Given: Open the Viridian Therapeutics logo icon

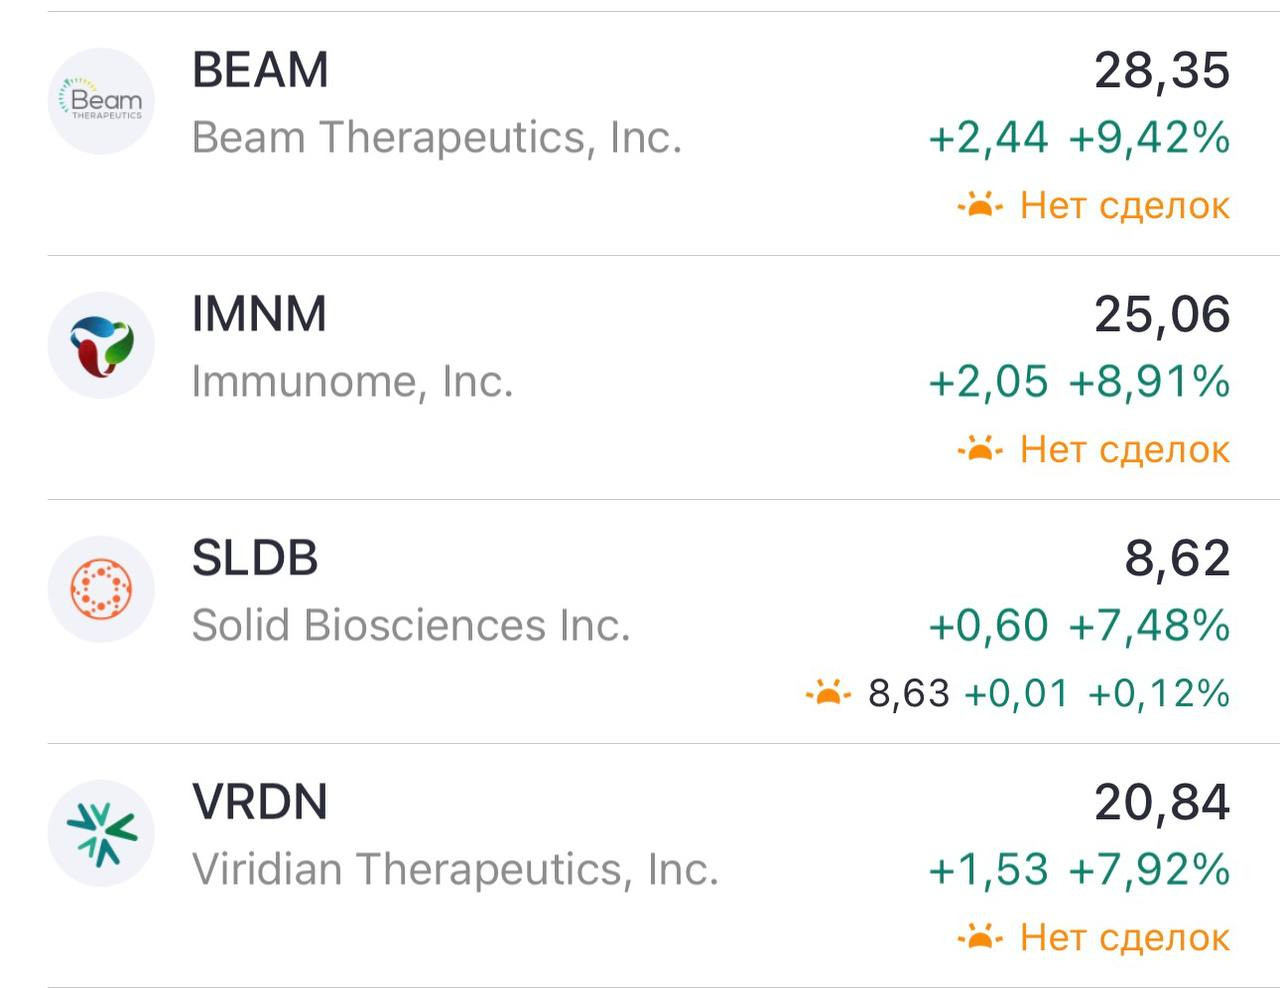Looking at the screenshot, I should [101, 833].
